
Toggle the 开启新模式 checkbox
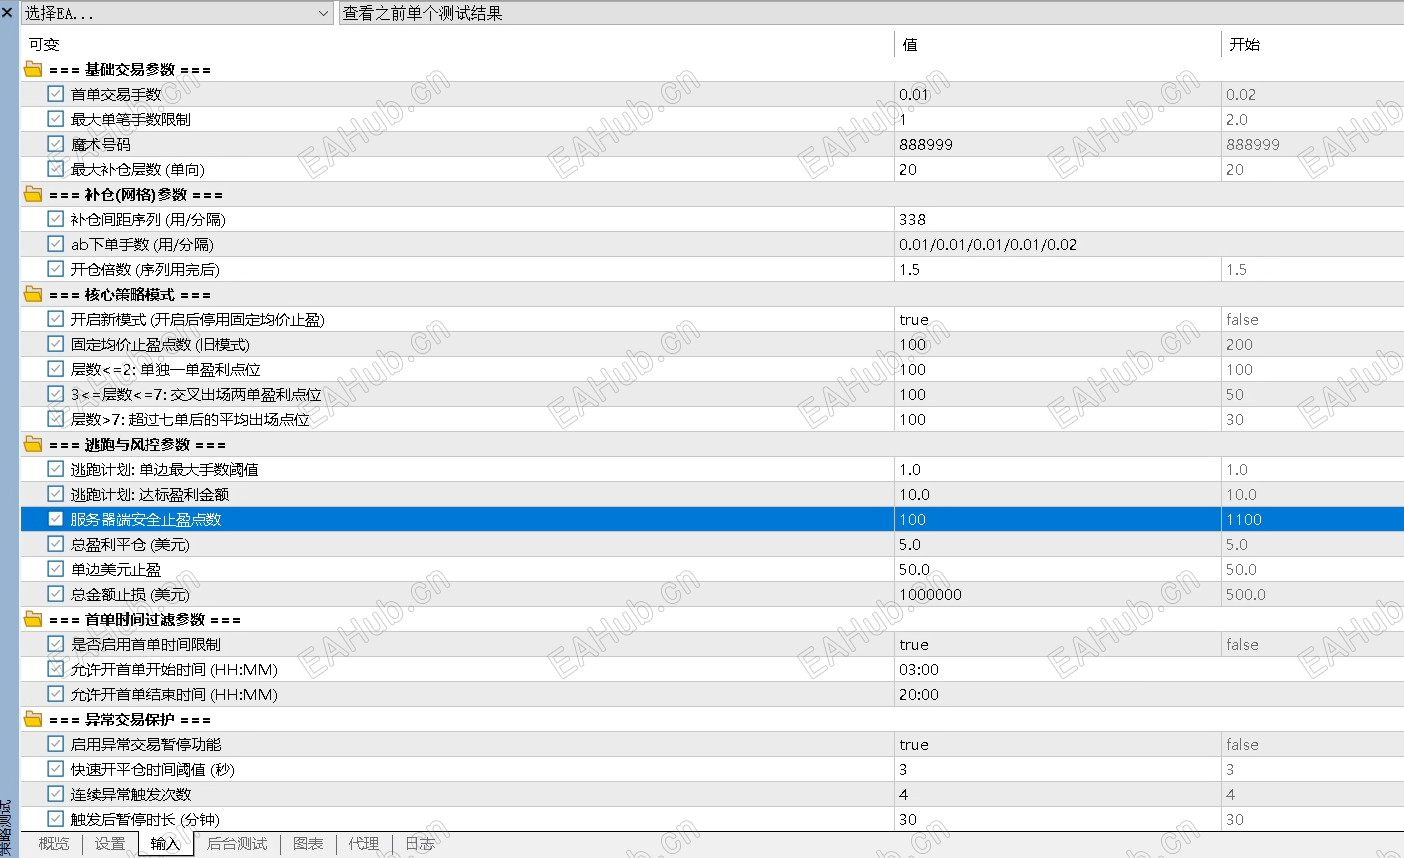point(56,319)
